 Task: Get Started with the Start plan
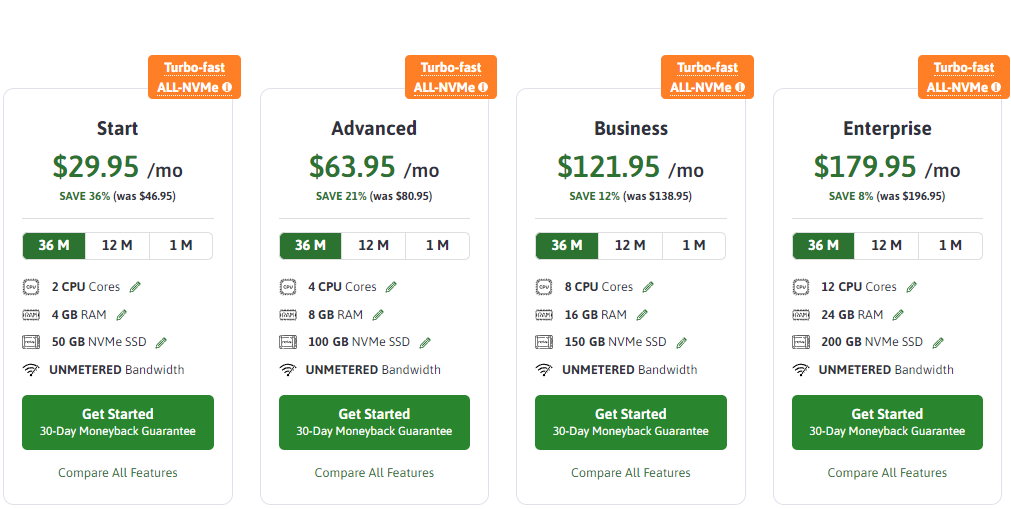[x=118, y=422]
